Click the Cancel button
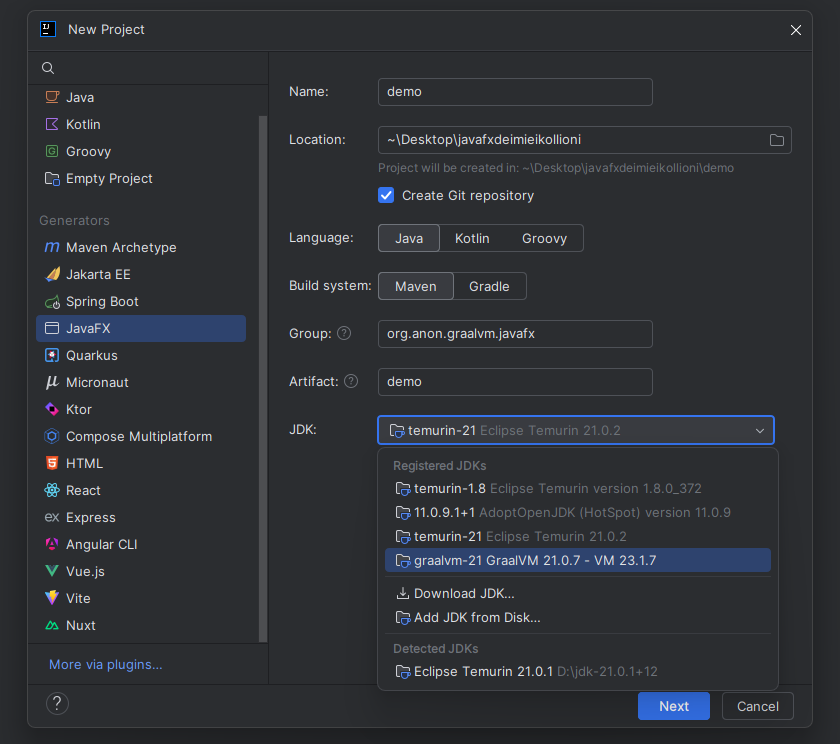Screen dimensions: 840x744 pos(758,706)
